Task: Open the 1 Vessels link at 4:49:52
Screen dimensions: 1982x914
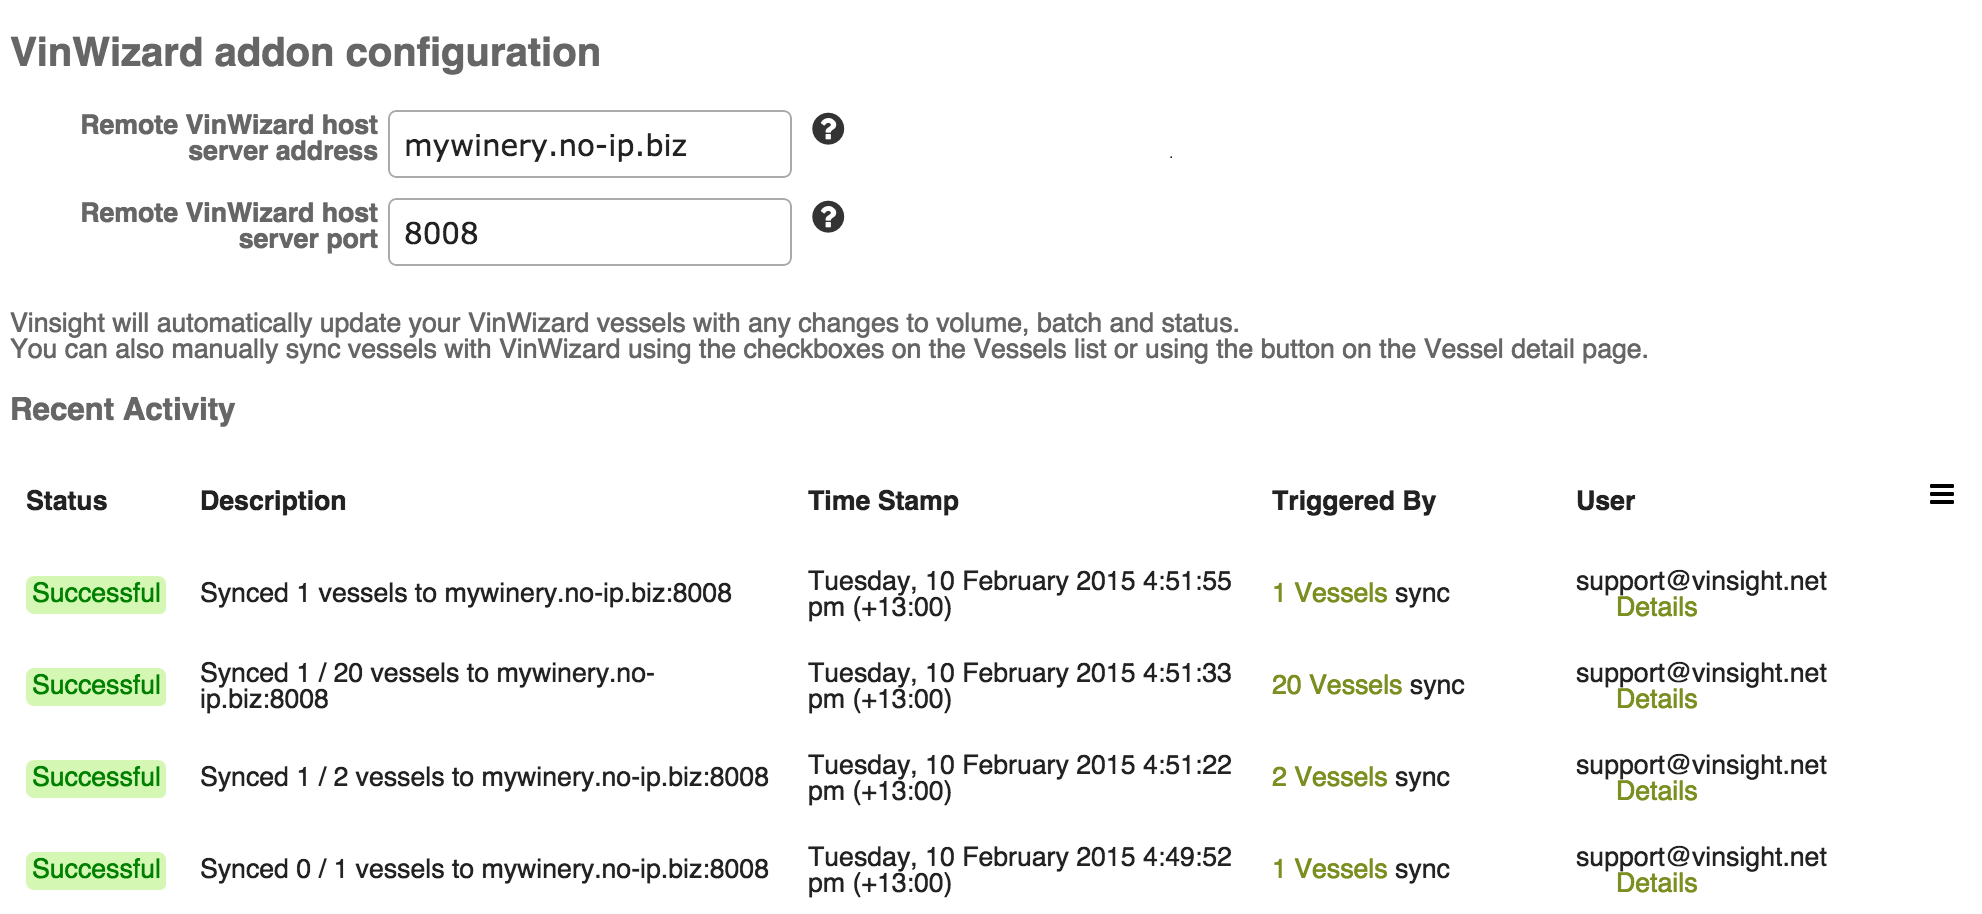Action: coord(1330,869)
